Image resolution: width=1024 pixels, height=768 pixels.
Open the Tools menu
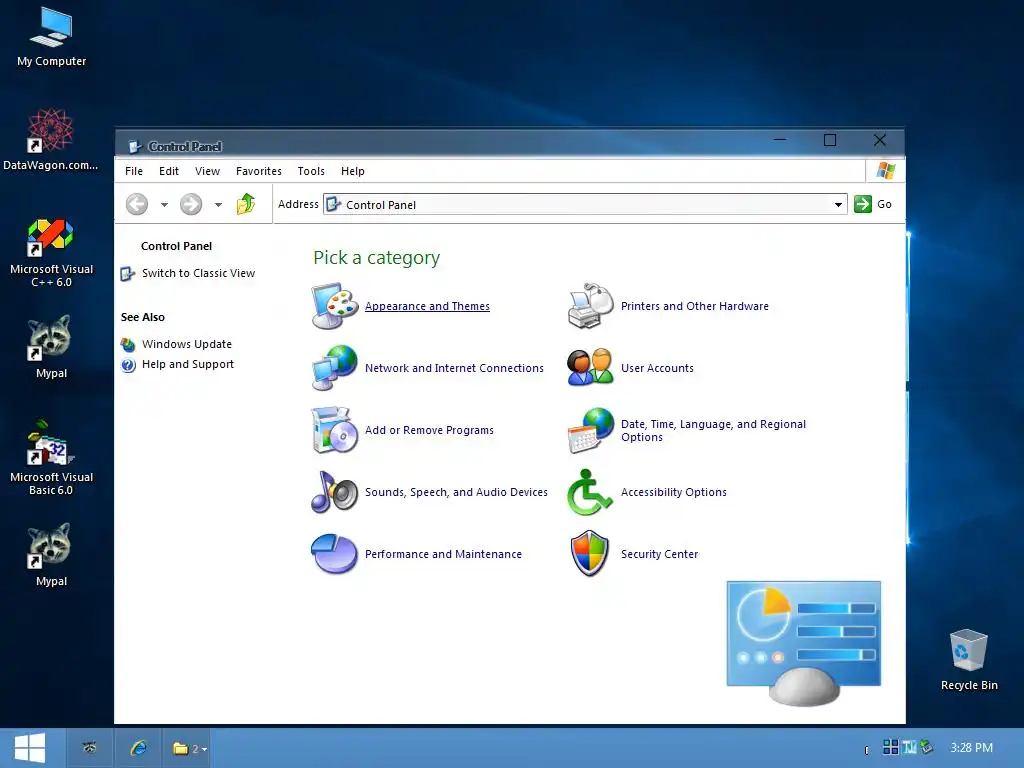(x=311, y=171)
